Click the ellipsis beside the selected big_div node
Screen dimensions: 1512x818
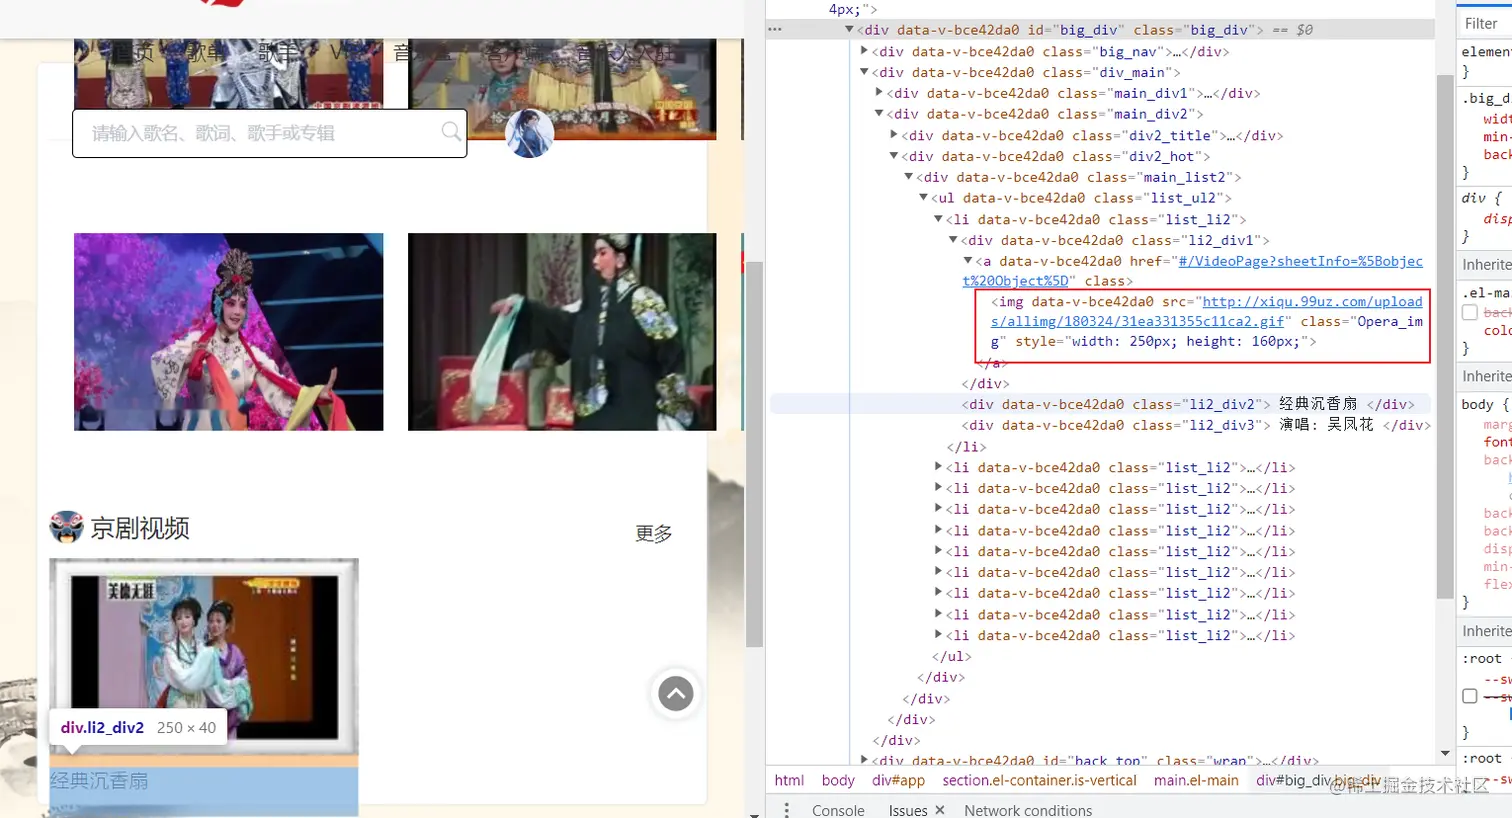(x=775, y=30)
